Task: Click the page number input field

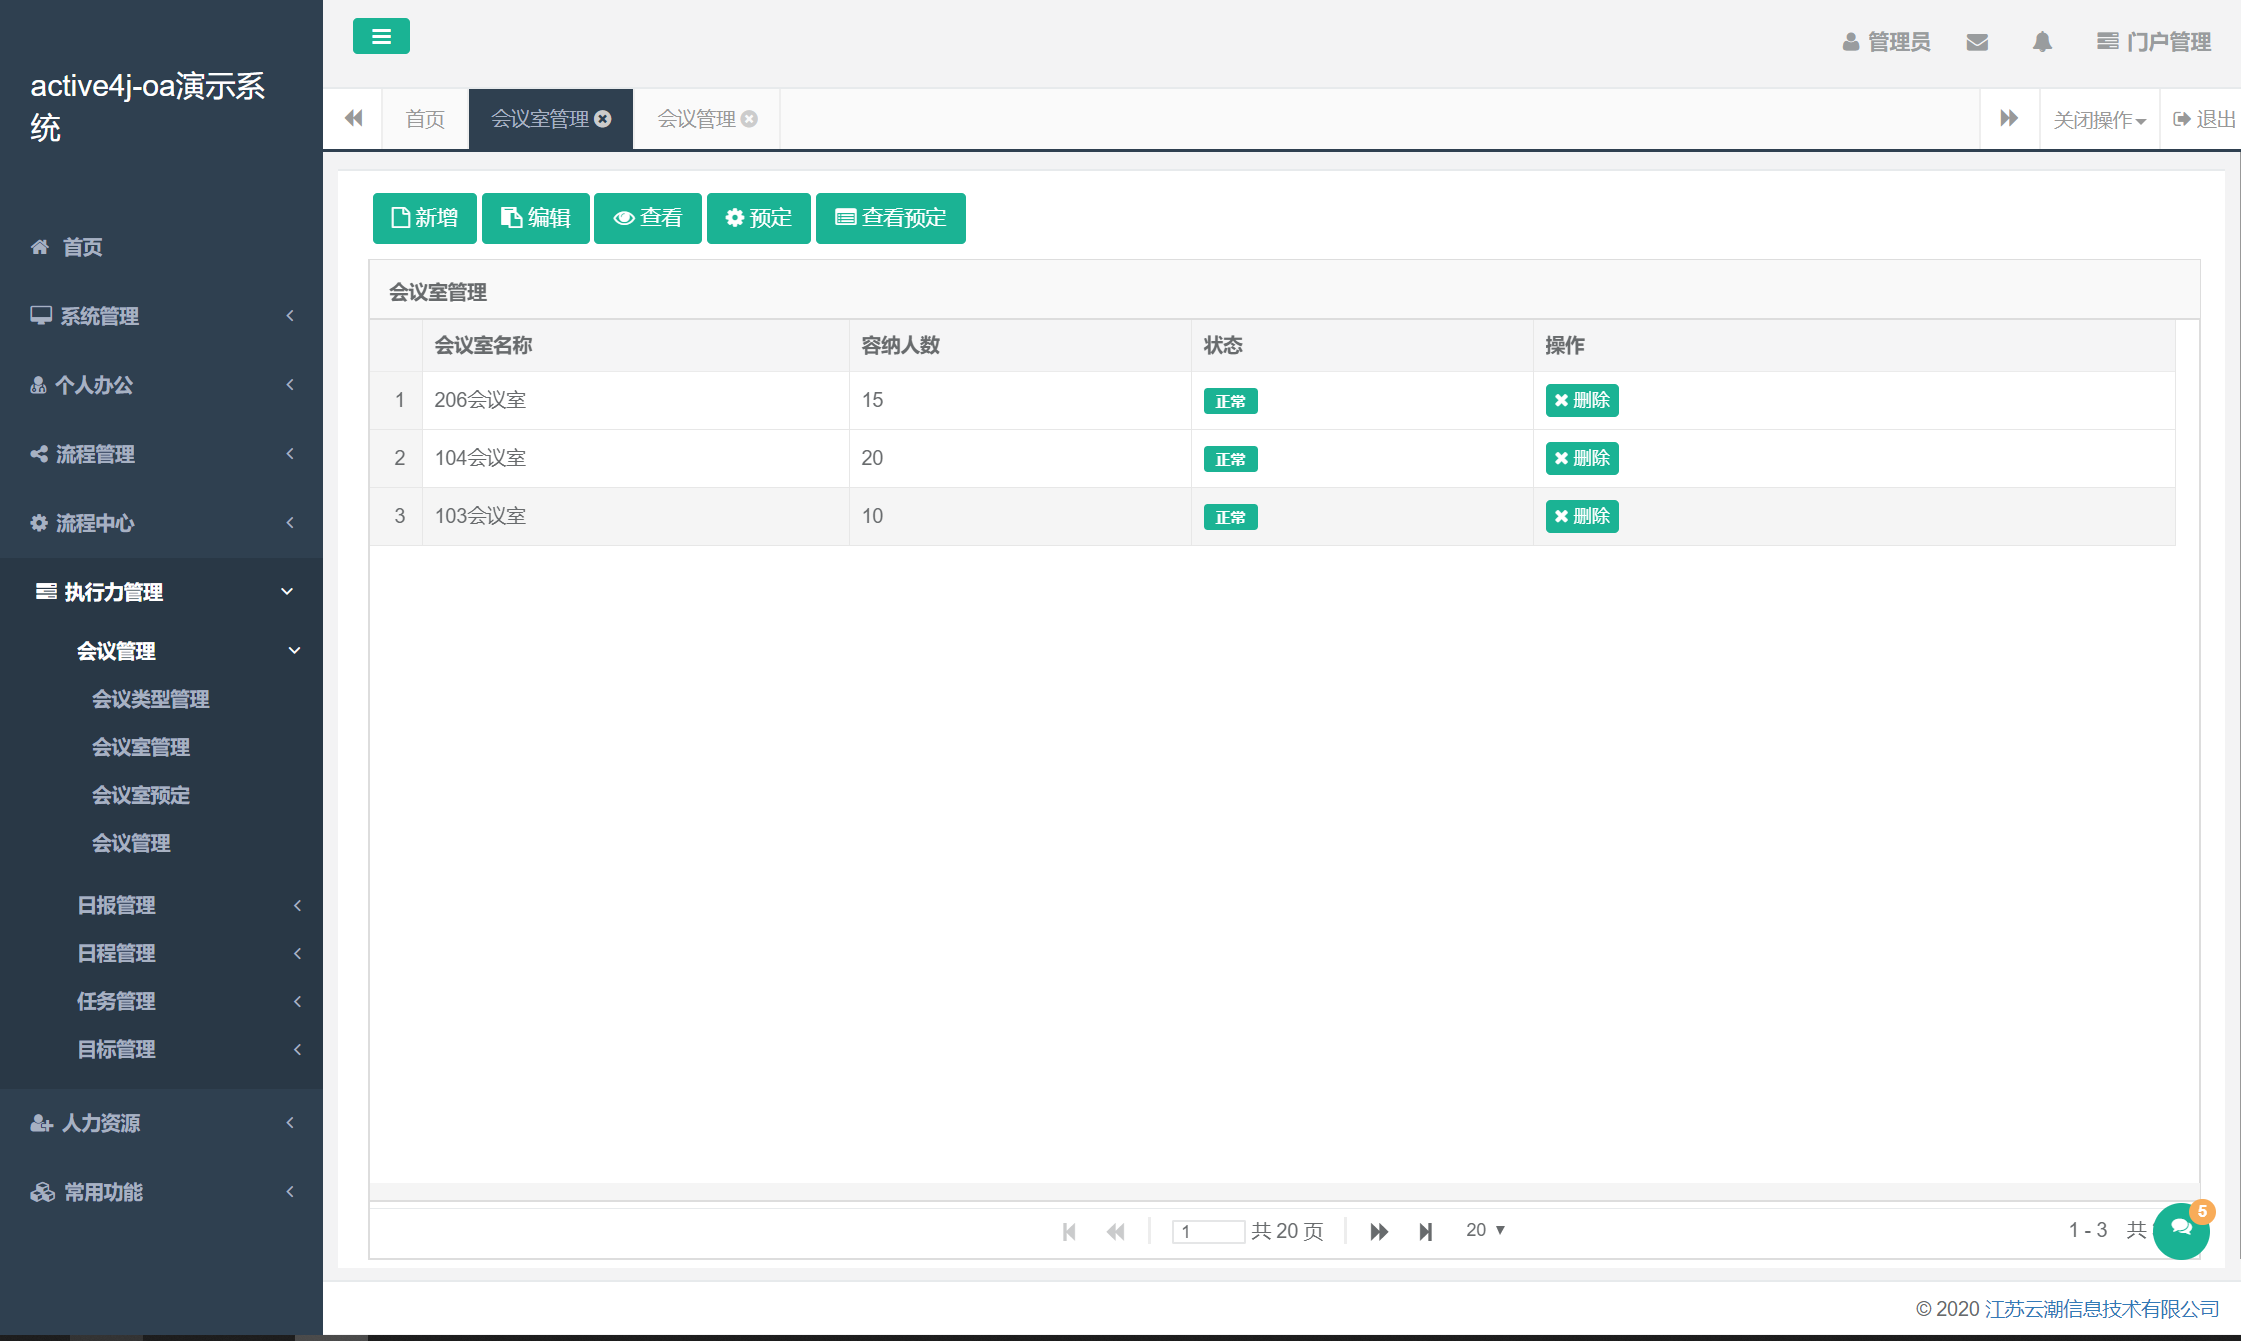Action: click(1209, 1231)
